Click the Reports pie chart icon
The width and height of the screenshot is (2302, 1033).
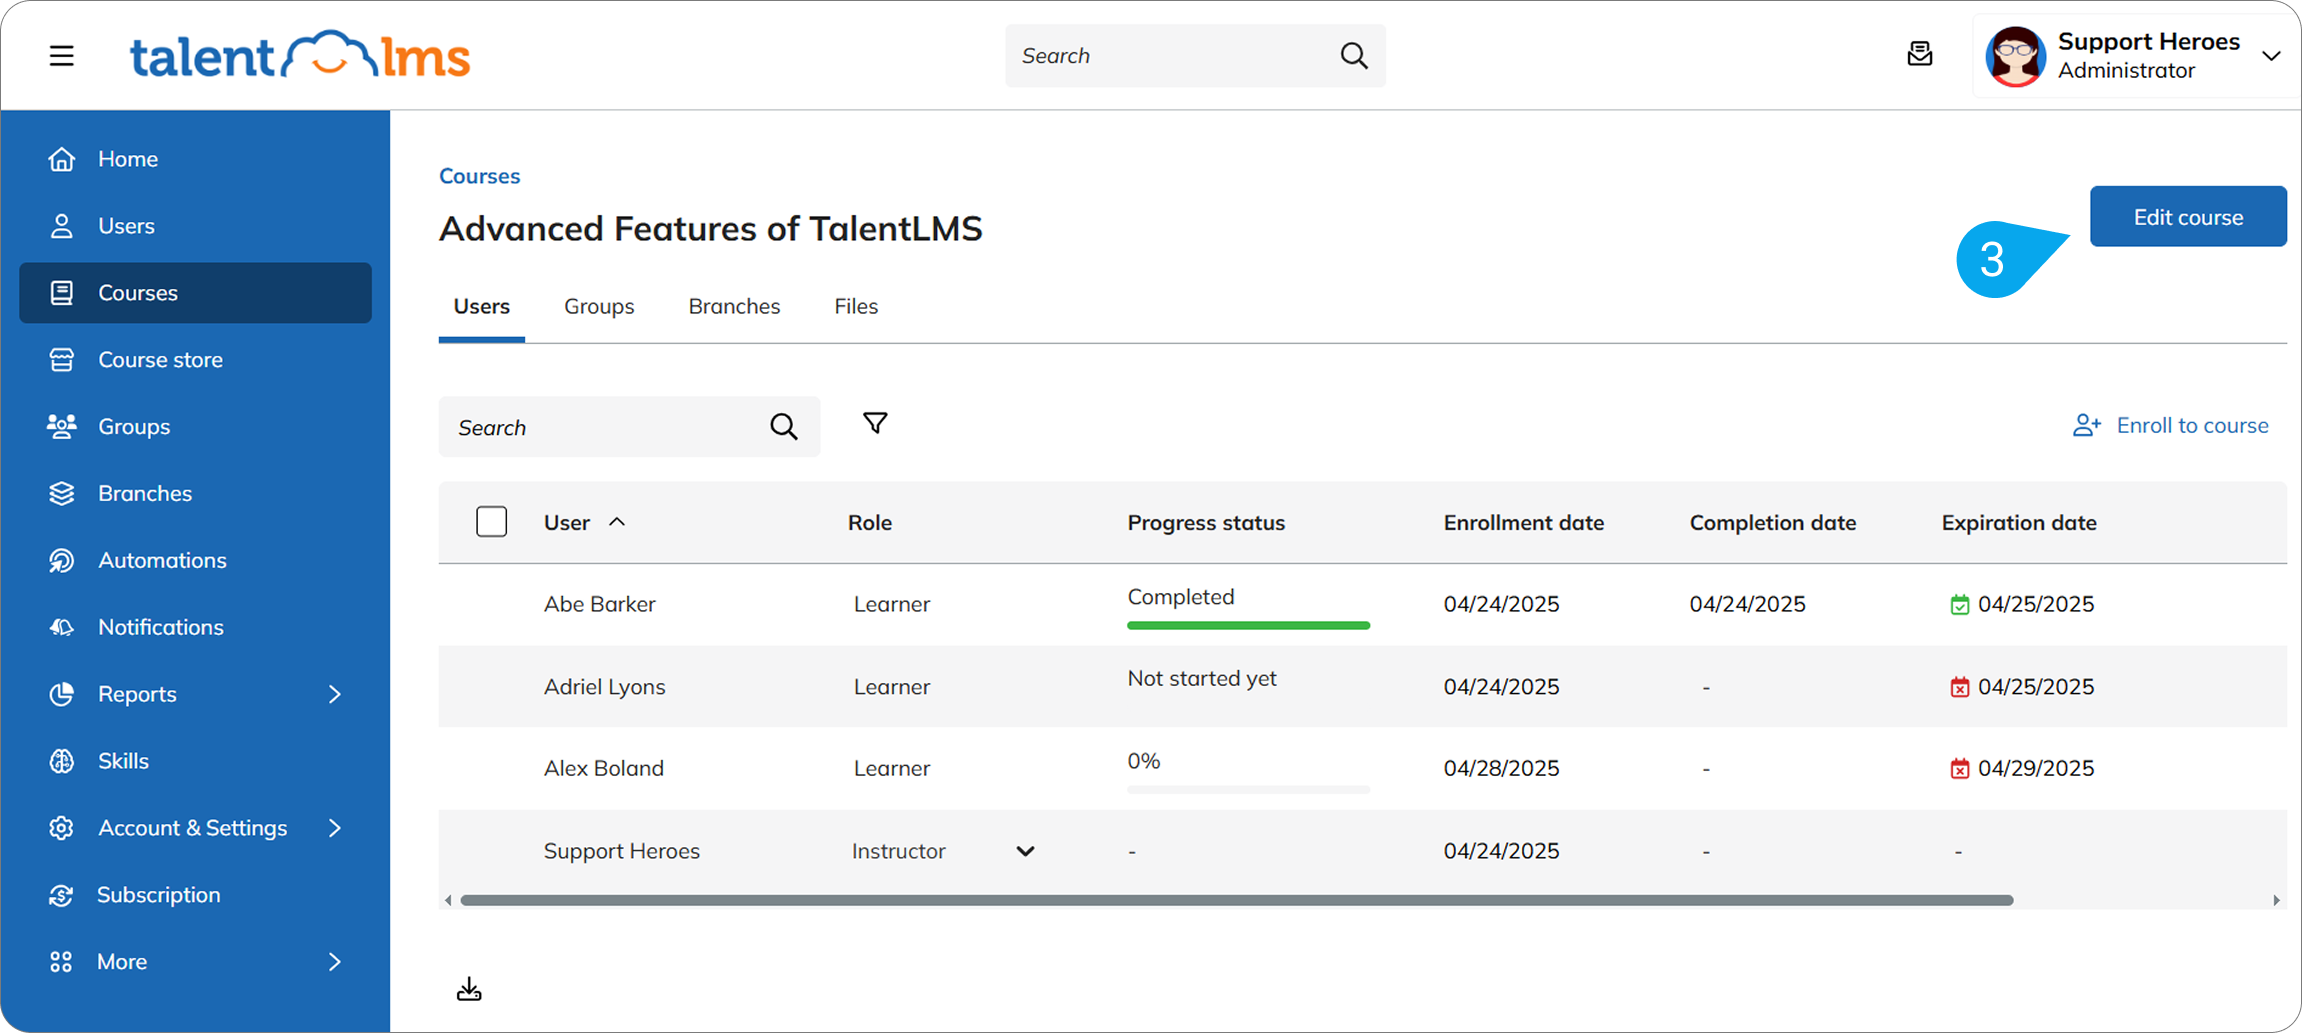[x=62, y=694]
